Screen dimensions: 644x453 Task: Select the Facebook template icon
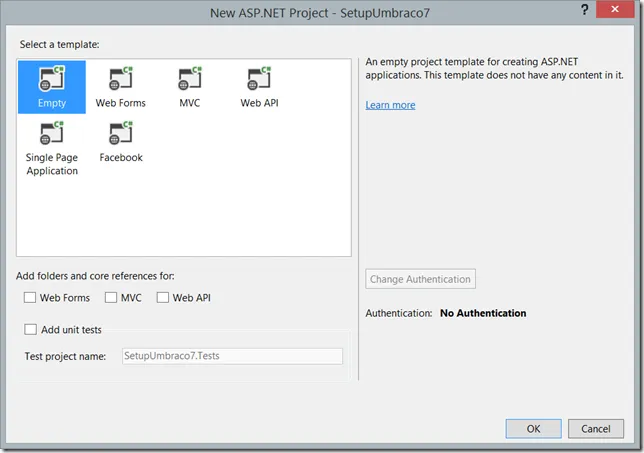pos(121,135)
